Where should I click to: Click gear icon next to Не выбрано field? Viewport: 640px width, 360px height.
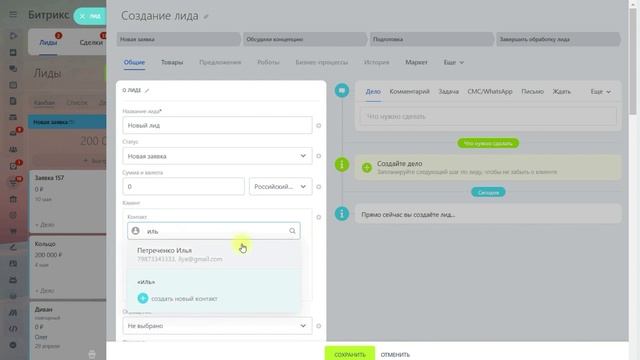pos(319,326)
